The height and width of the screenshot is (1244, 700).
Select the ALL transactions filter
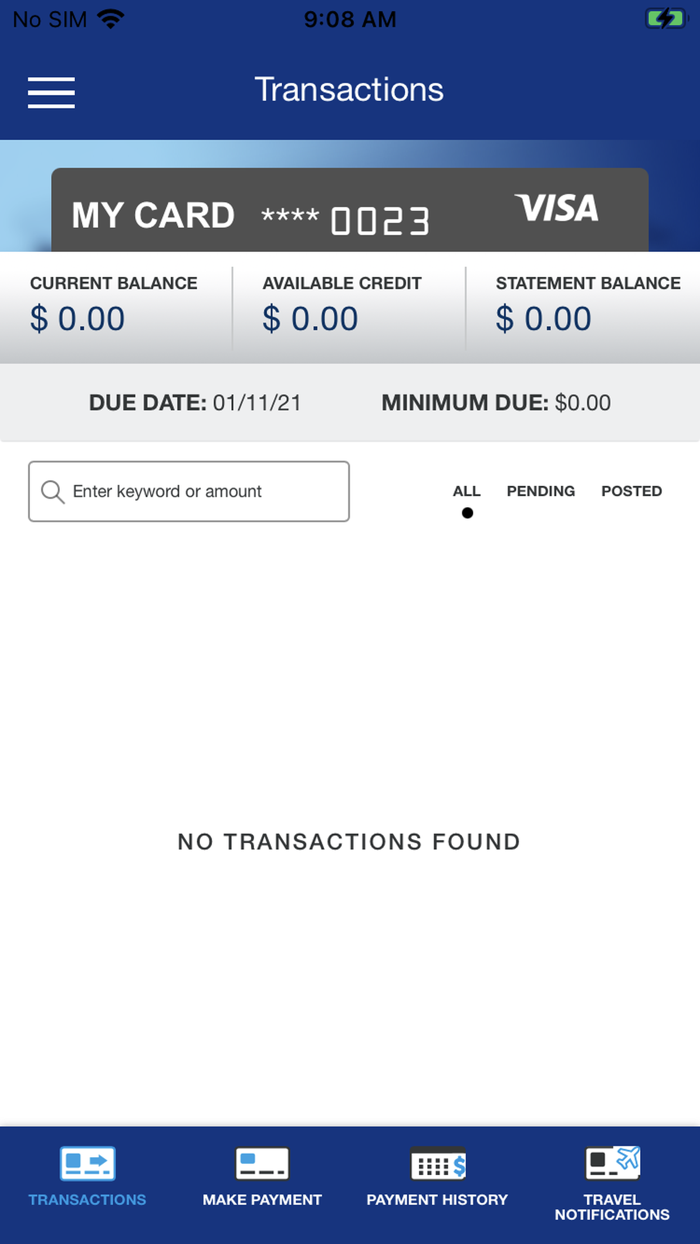466,491
